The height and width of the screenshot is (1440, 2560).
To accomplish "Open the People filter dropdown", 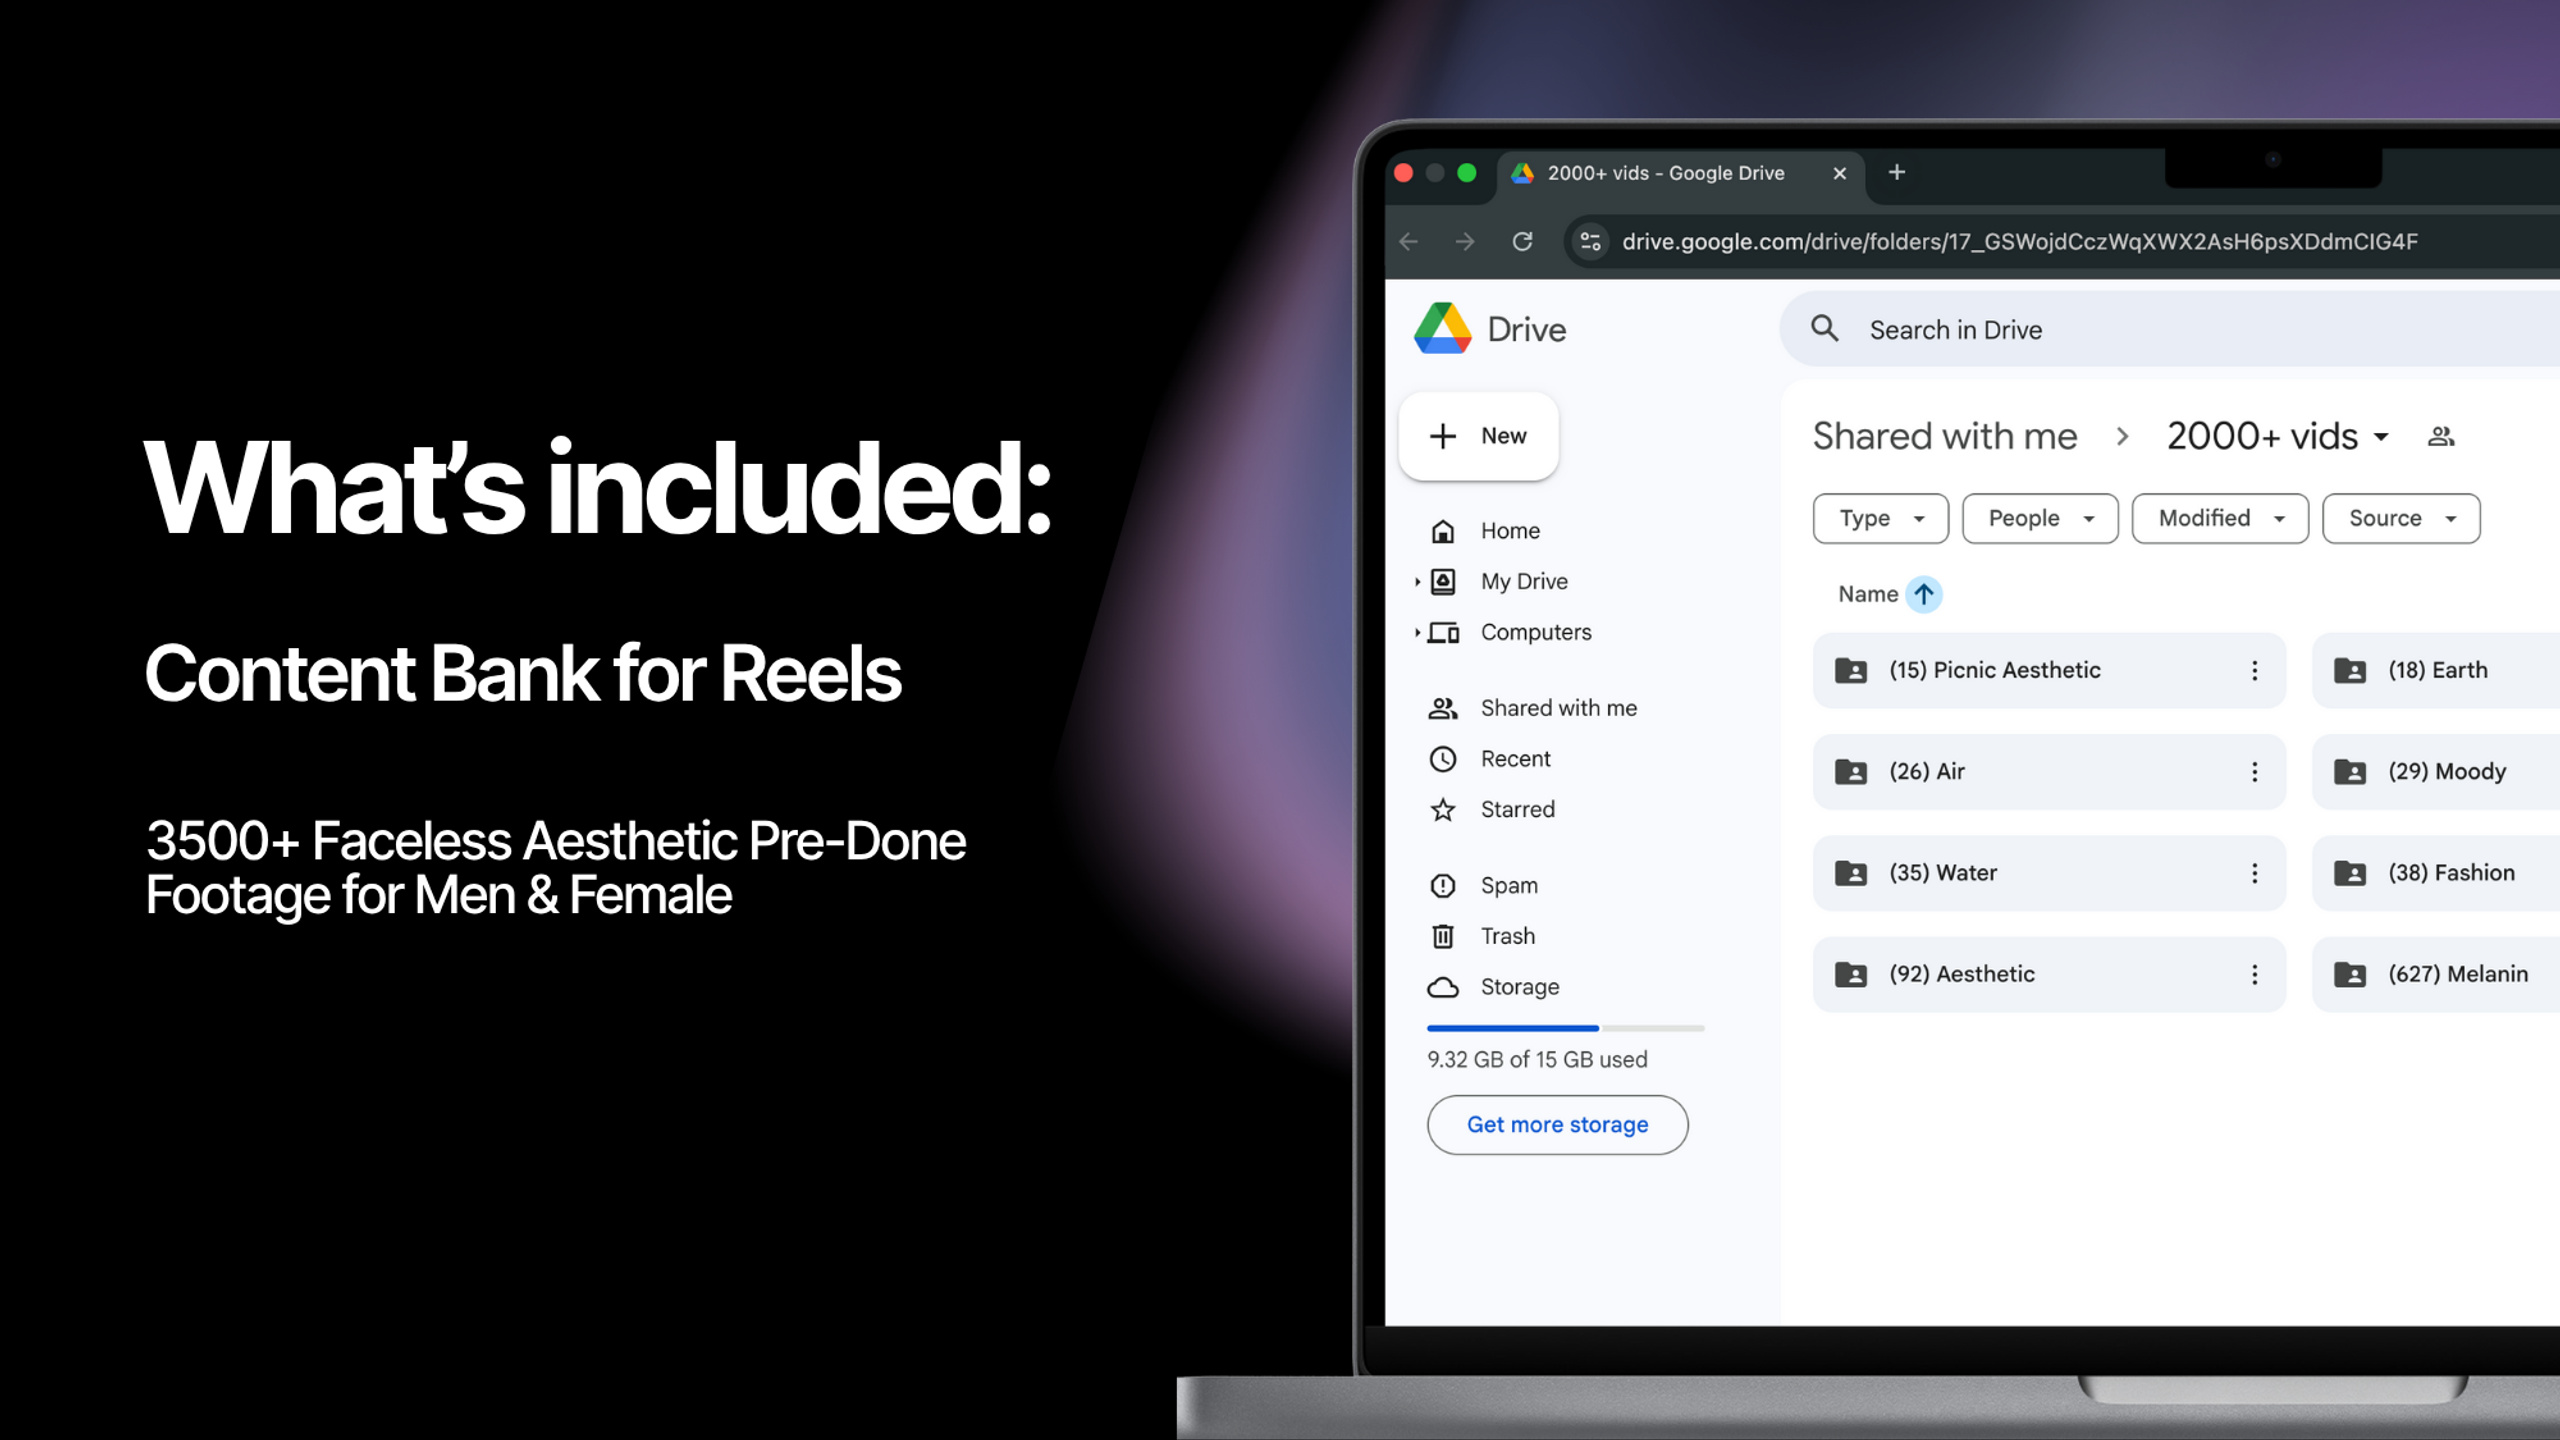I will [x=2039, y=518].
